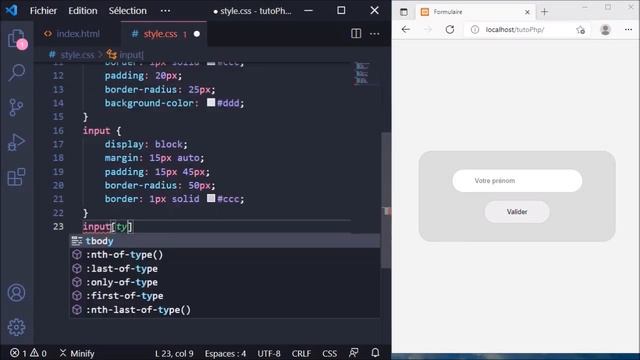Click the feedback icon in status bar

[x=353, y=353]
